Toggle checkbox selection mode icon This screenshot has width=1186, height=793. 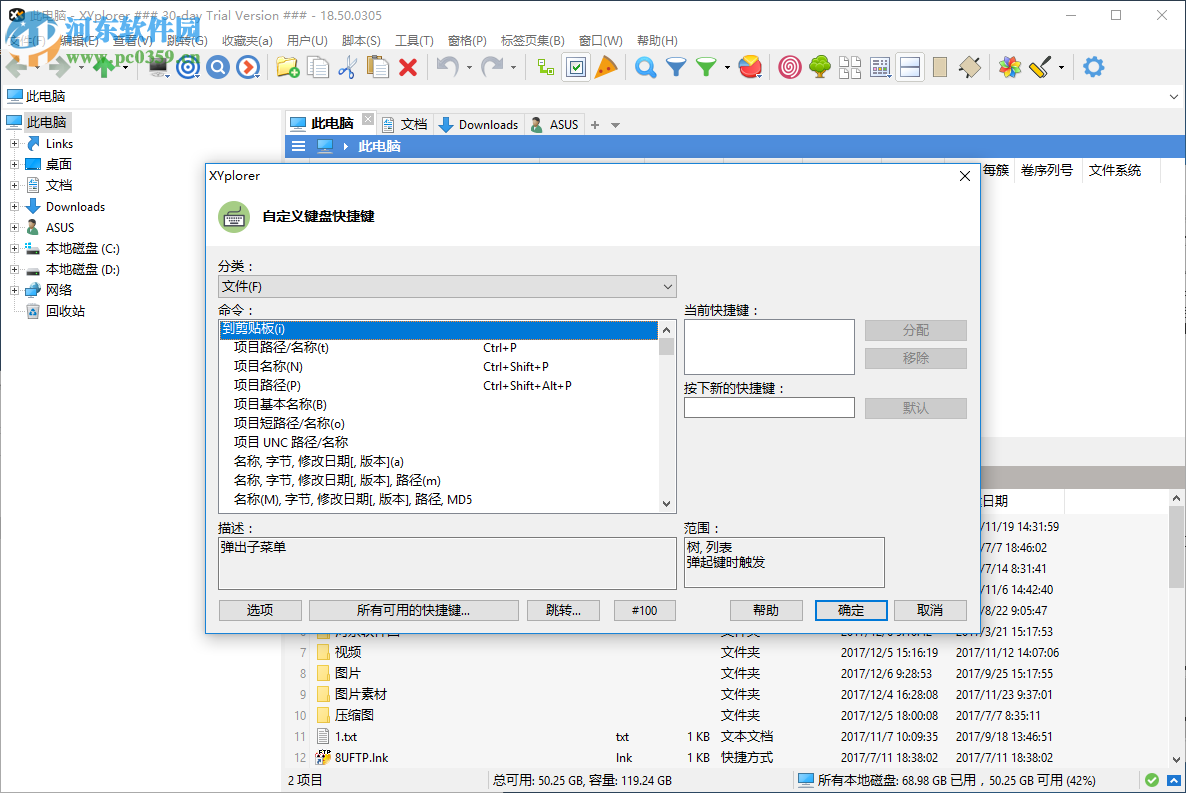[x=577, y=67]
